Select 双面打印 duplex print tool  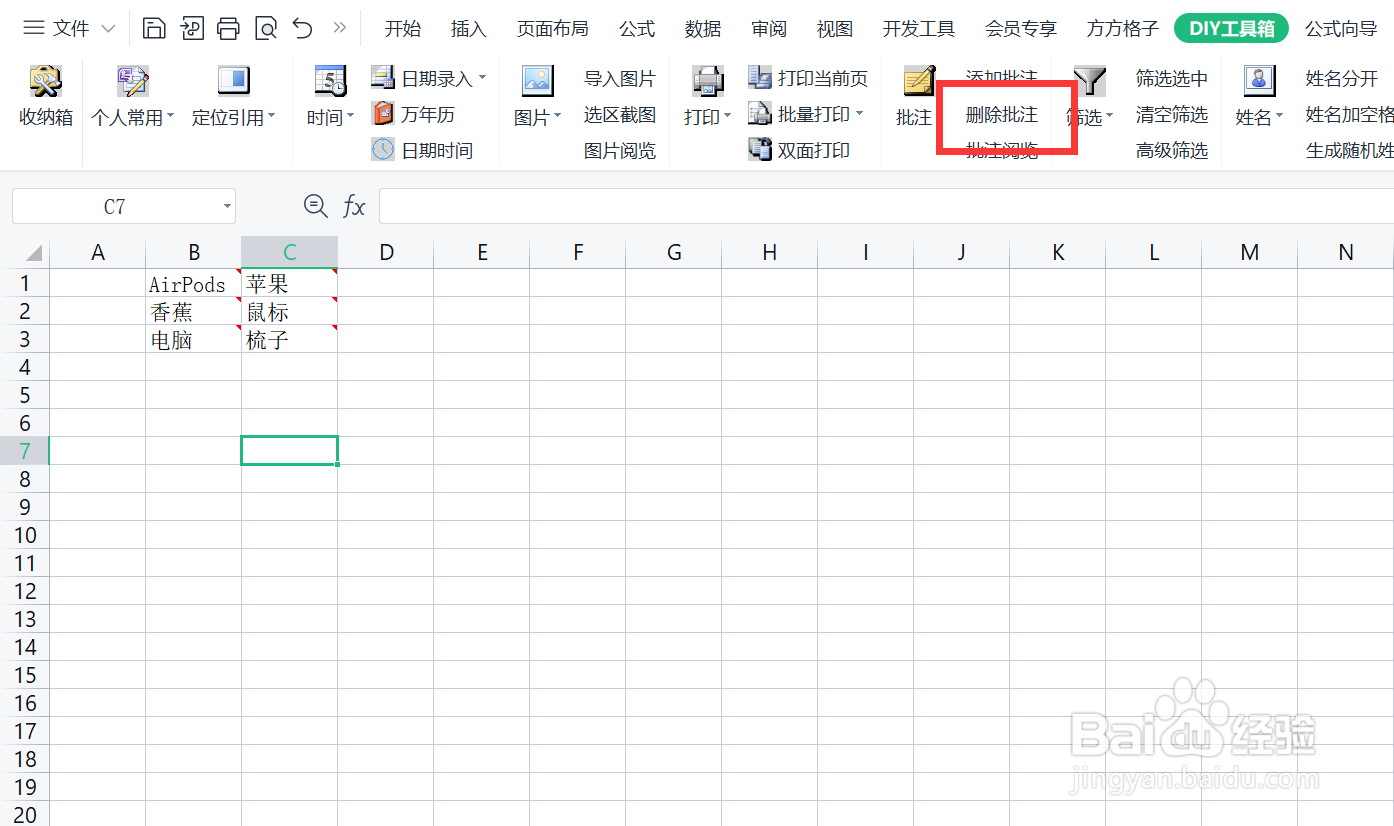[799, 150]
